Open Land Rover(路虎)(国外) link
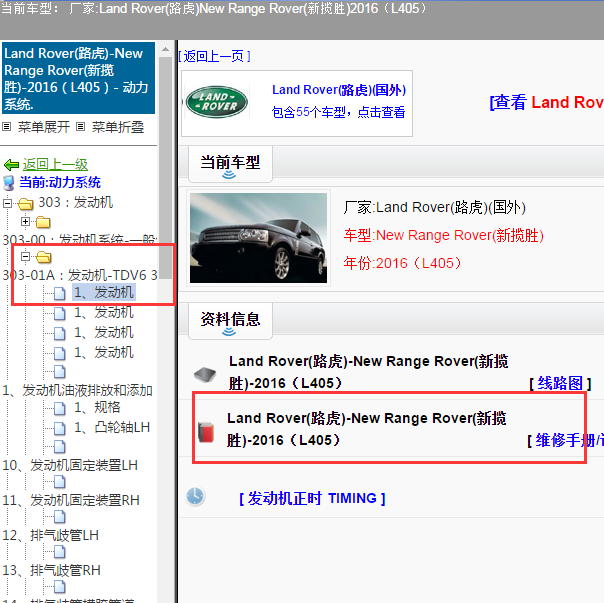The image size is (604, 603). (339, 90)
